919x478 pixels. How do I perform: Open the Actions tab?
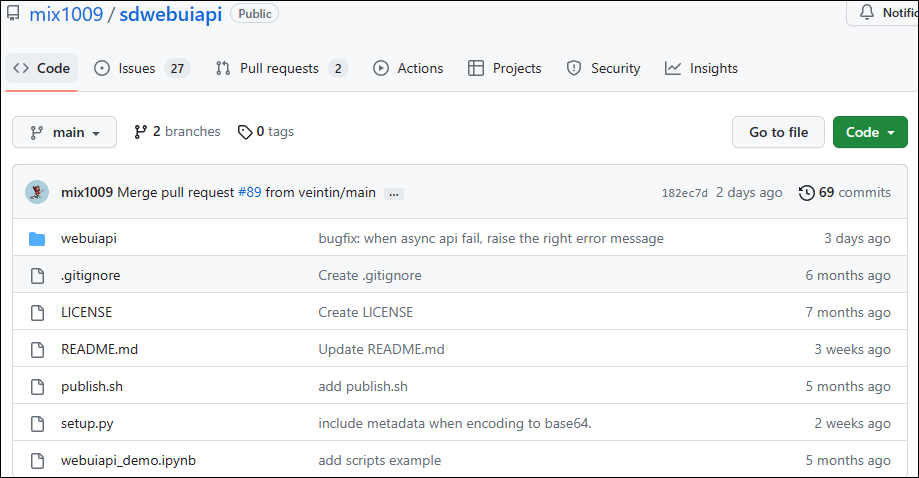tap(409, 69)
